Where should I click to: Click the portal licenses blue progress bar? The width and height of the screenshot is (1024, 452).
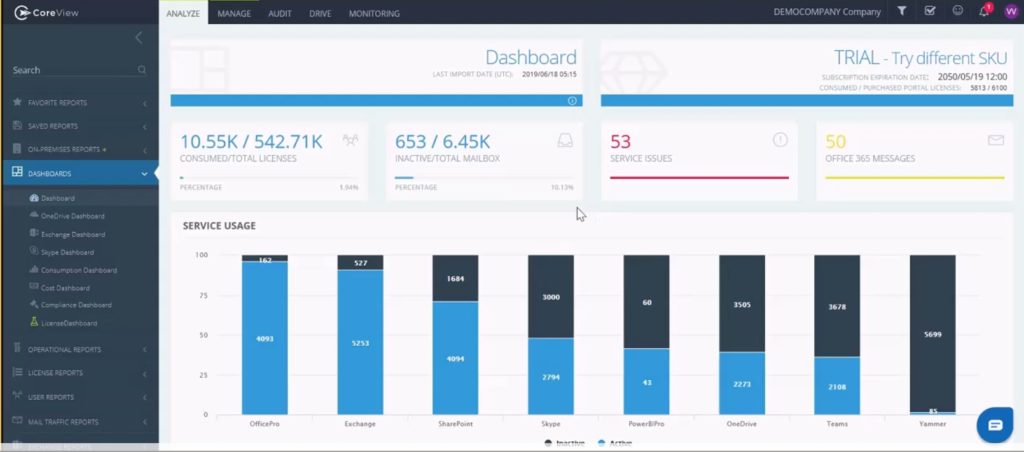pyautogui.click(x=807, y=101)
